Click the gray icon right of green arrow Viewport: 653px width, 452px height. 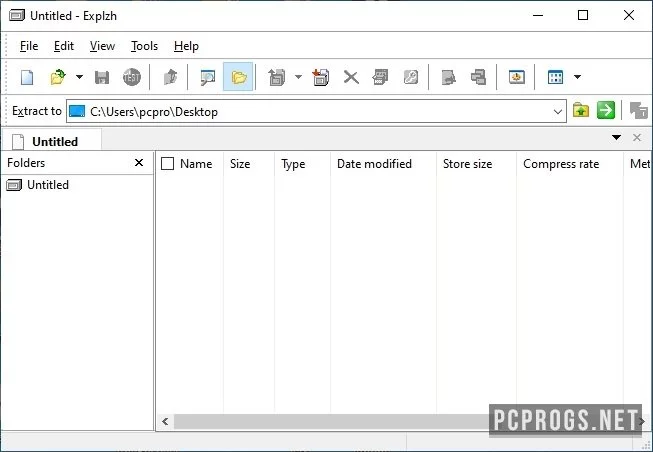click(638, 111)
